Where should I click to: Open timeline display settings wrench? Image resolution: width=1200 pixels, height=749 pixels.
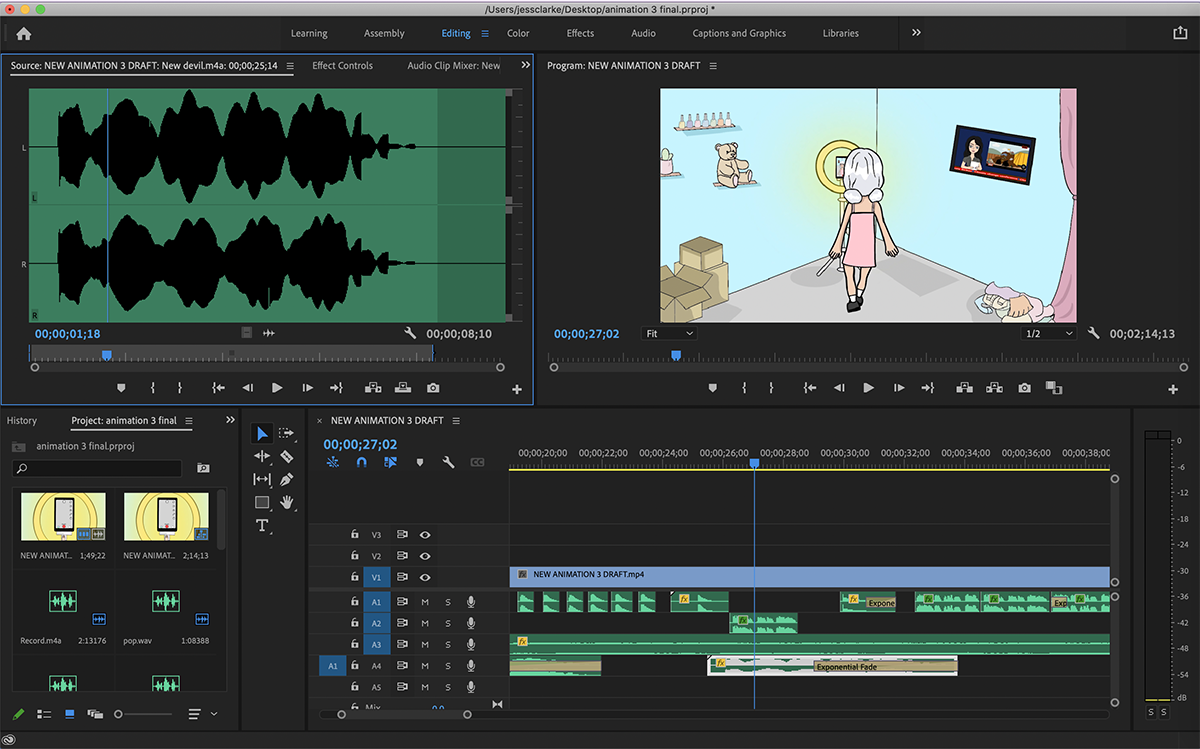point(448,462)
